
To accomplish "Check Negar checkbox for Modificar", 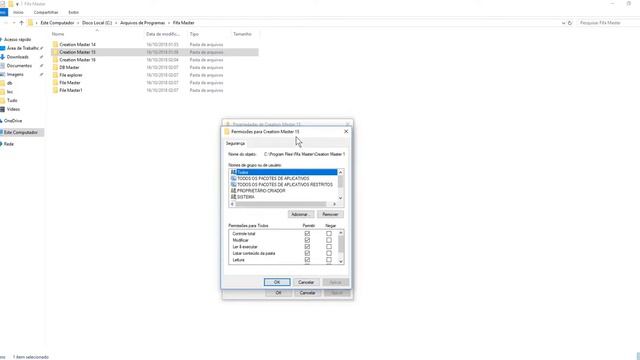I will (x=329, y=240).
